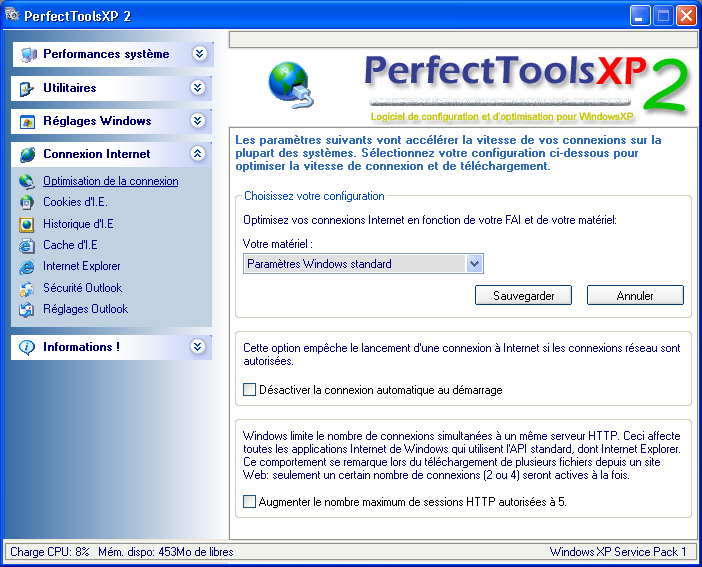This screenshot has width=702, height=567.
Task: Open the Historique d'I.E link
Action: point(78,223)
